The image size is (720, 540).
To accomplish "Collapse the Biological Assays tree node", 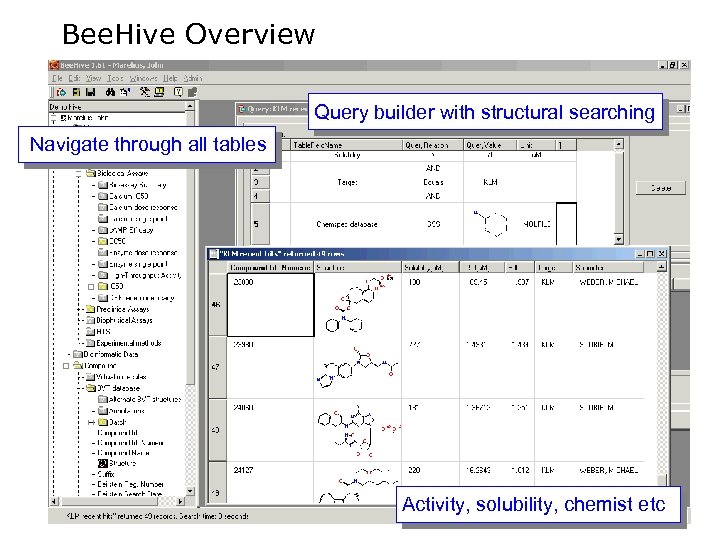I will [79, 174].
